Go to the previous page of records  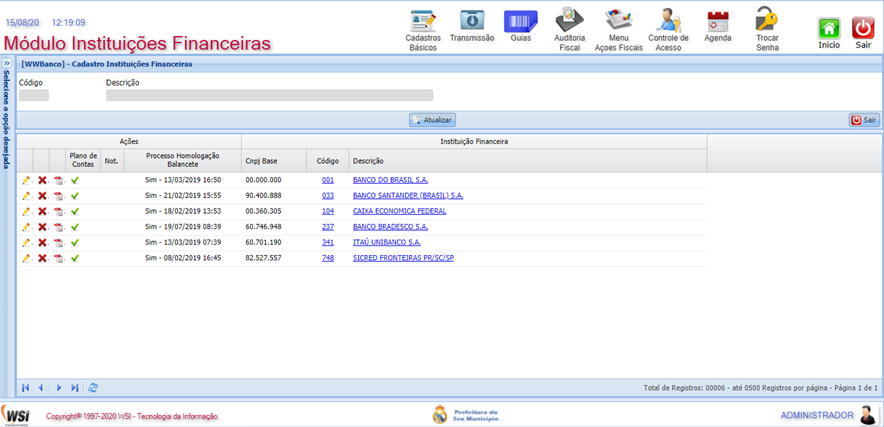[x=41, y=388]
